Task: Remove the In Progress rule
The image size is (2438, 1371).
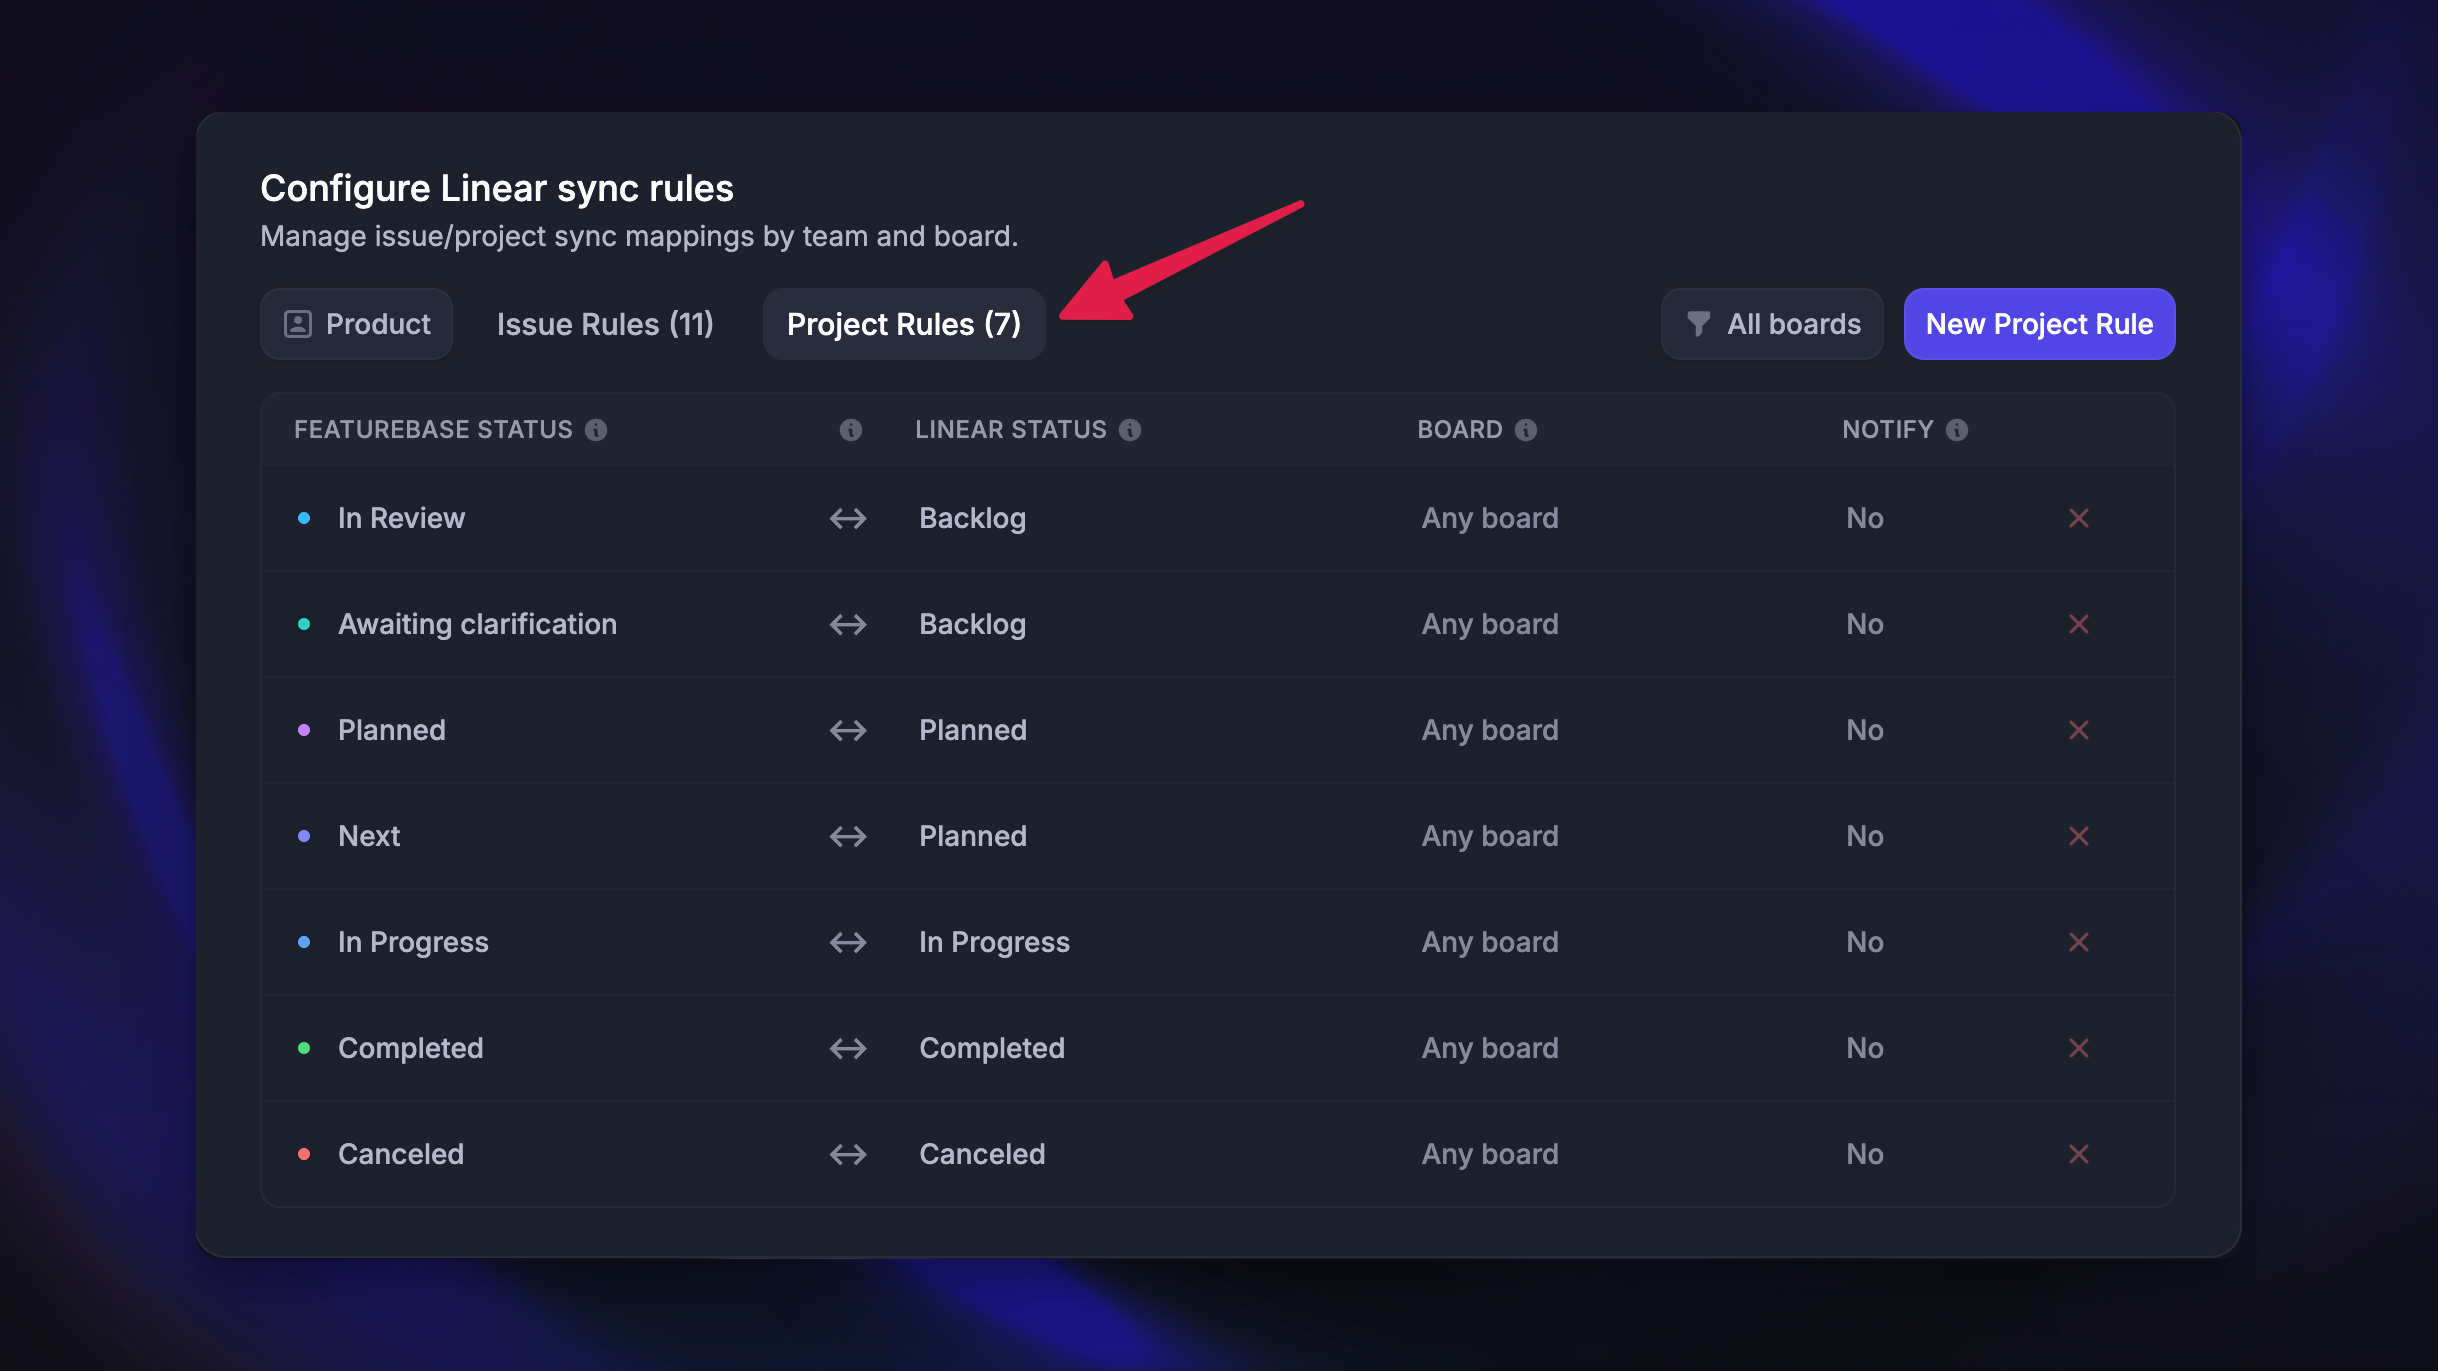Action: (x=2079, y=942)
